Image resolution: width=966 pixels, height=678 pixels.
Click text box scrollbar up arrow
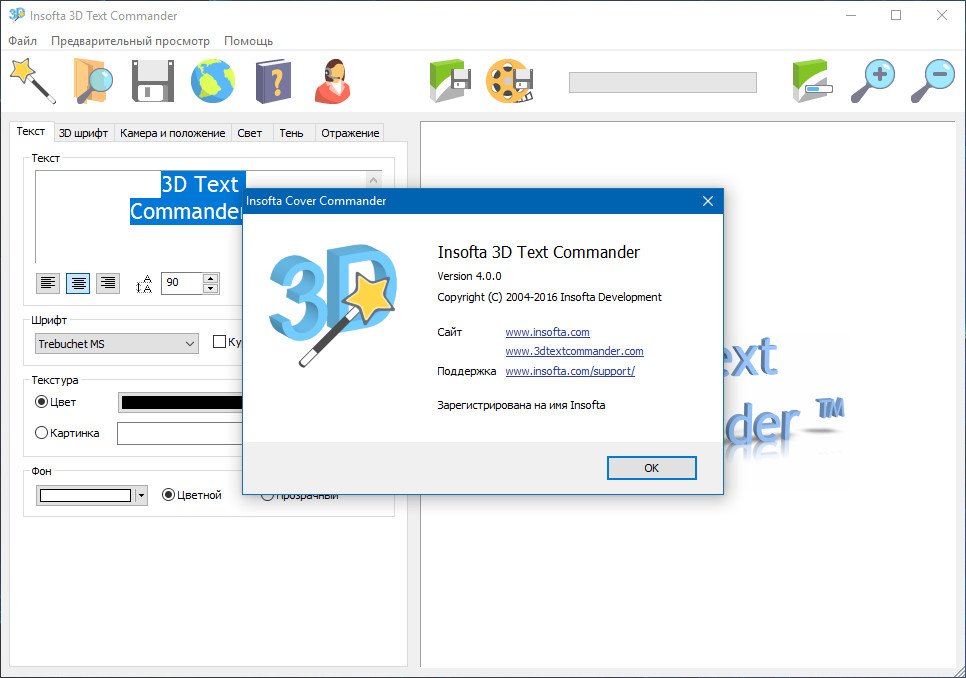coord(373,180)
